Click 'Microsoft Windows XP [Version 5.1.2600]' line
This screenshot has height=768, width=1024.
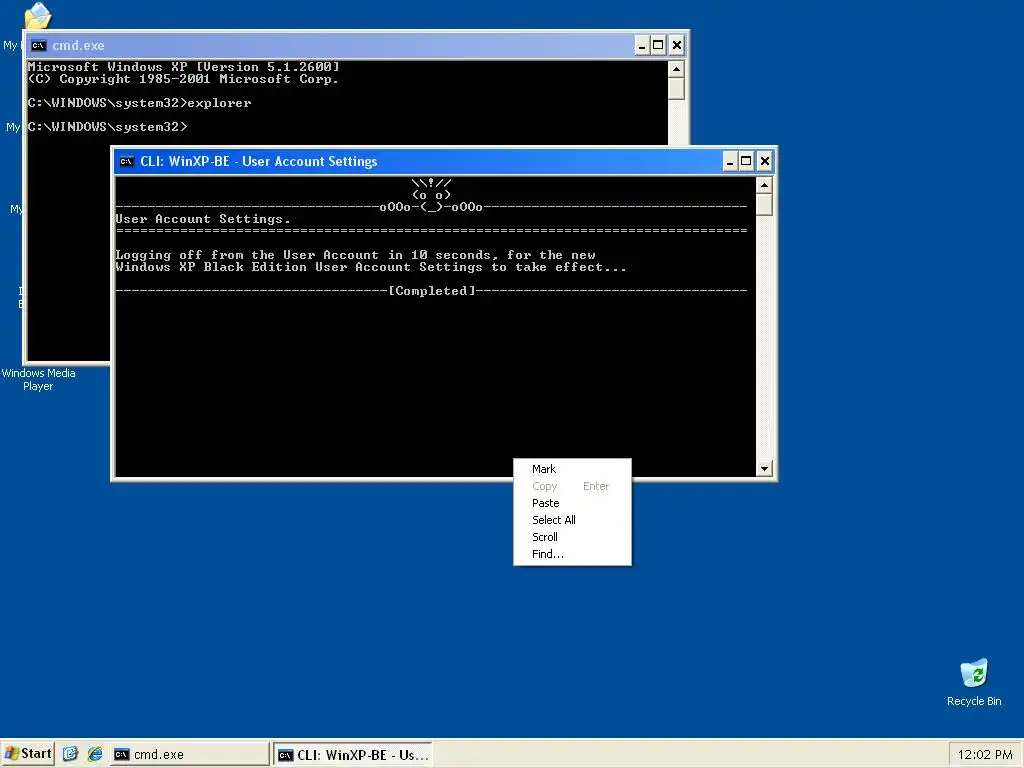pyautogui.click(x=184, y=67)
